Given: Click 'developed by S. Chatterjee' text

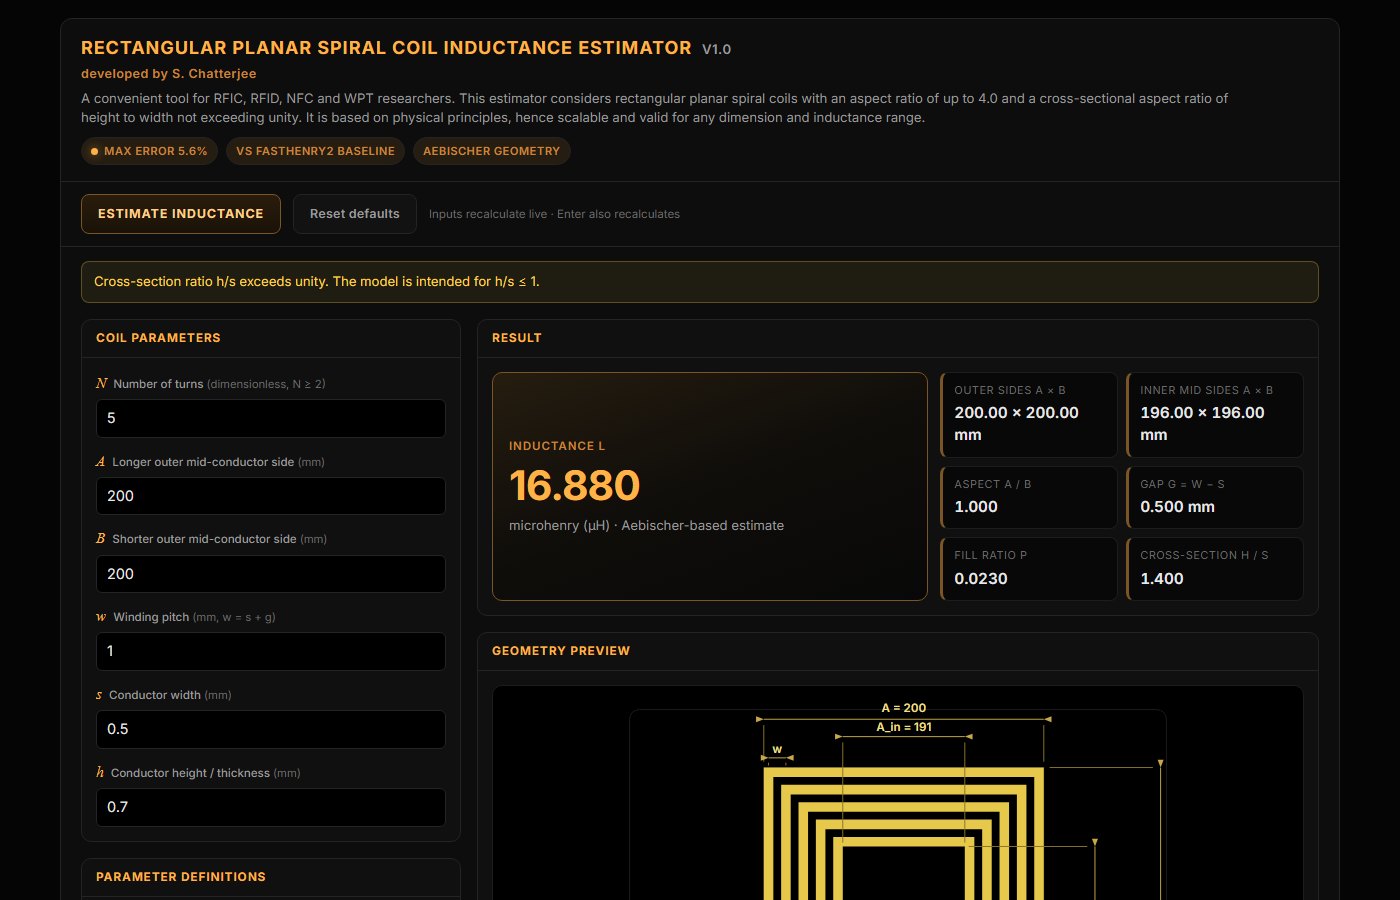Looking at the screenshot, I should click(x=169, y=74).
